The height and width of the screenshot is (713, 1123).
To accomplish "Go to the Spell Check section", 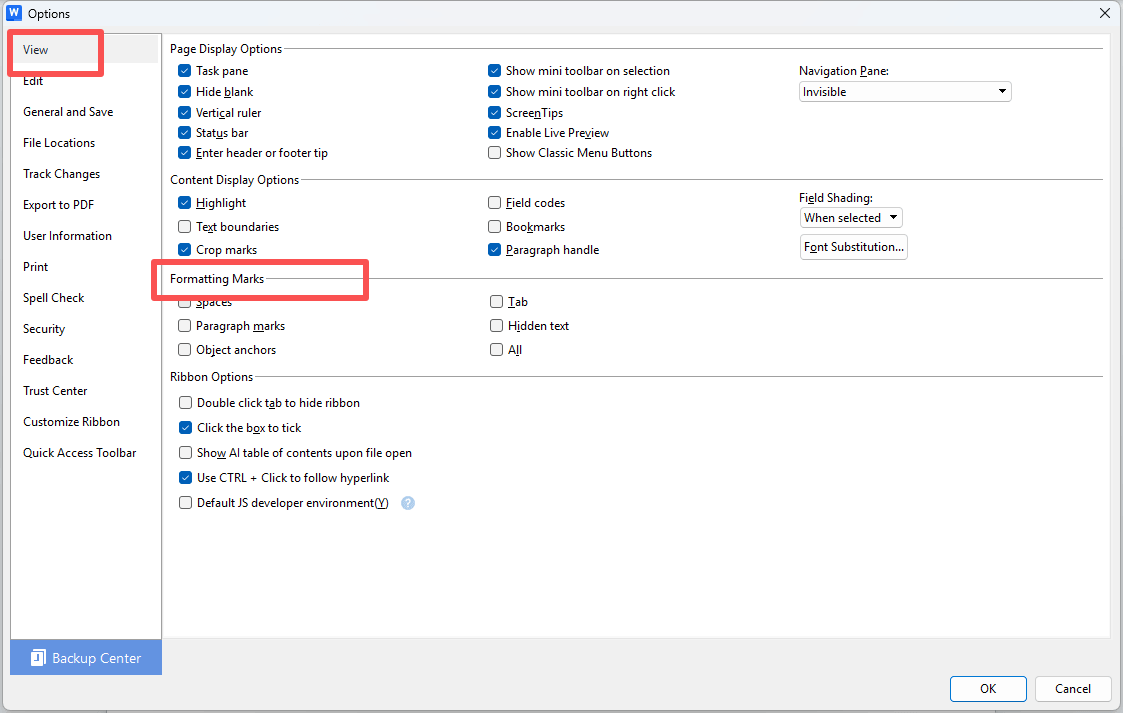I will click(x=54, y=298).
